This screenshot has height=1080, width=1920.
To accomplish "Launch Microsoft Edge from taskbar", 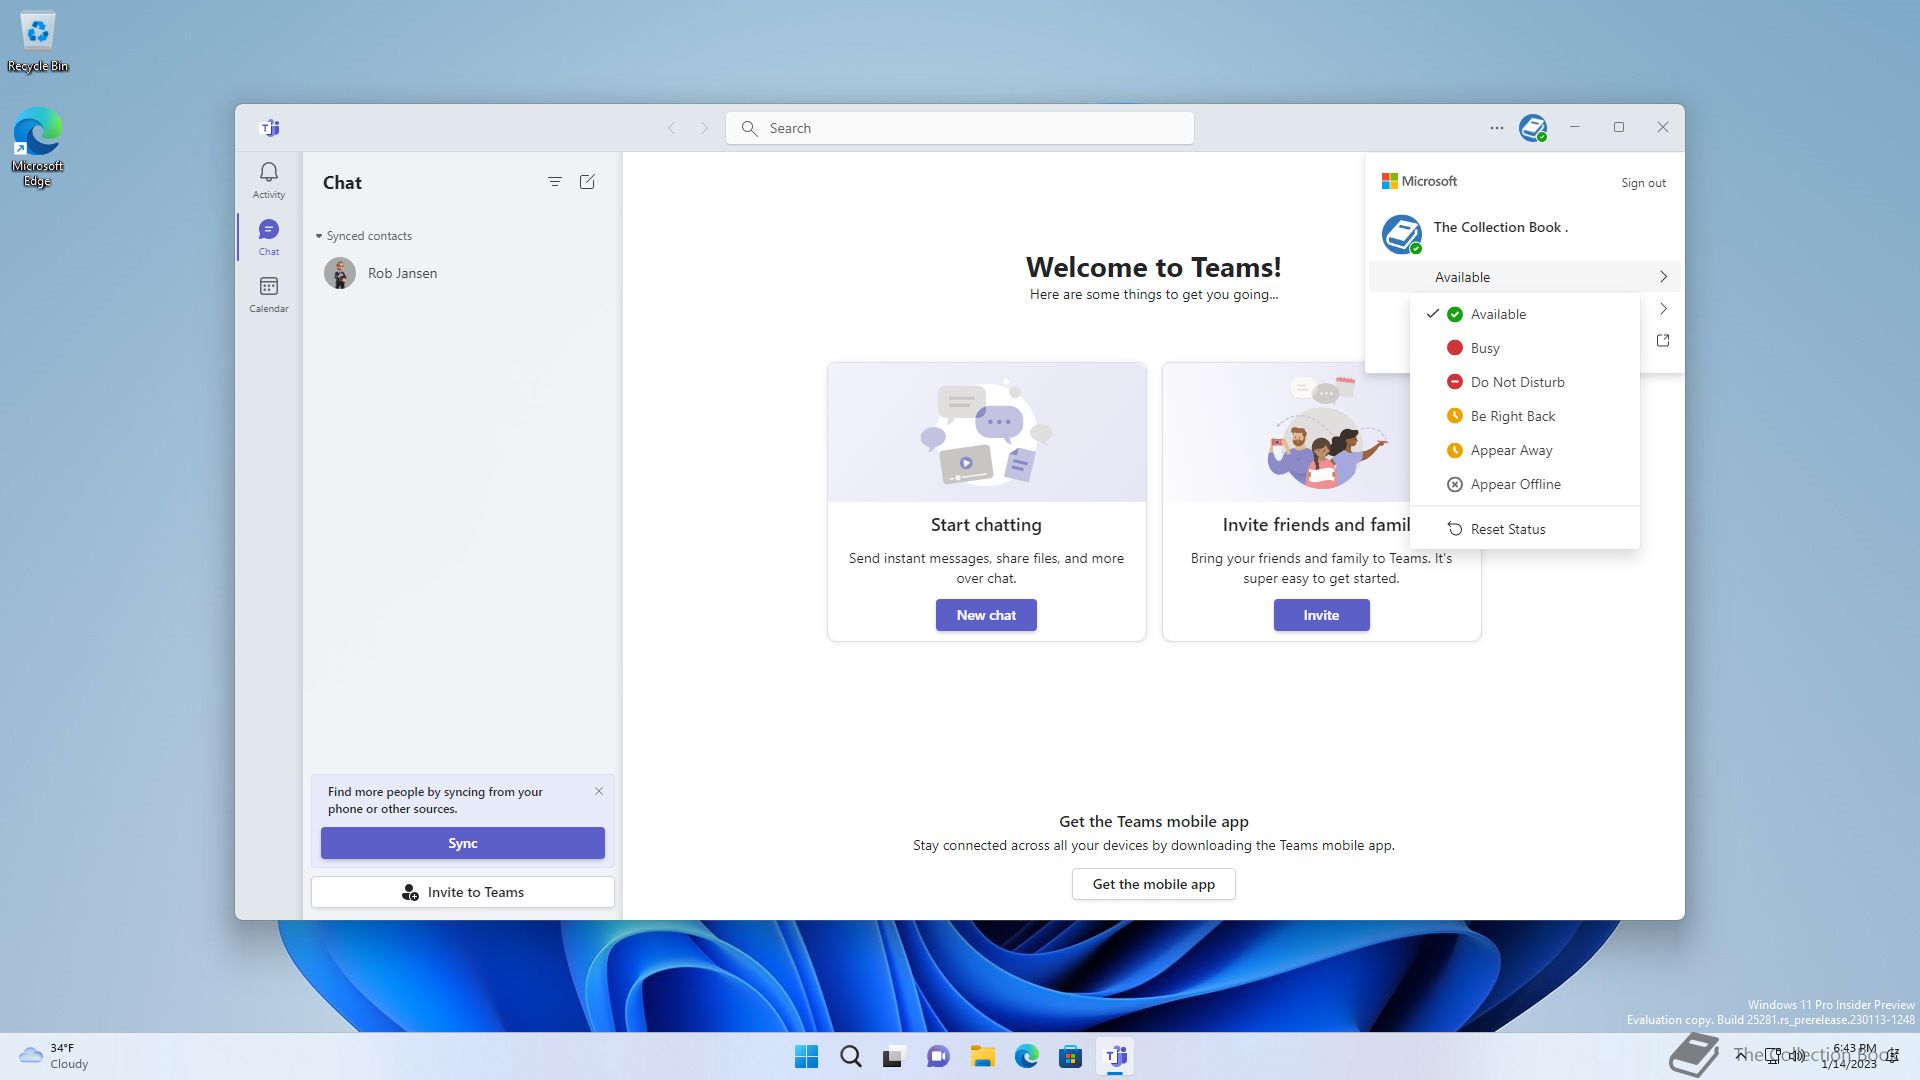I will coord(1026,1056).
